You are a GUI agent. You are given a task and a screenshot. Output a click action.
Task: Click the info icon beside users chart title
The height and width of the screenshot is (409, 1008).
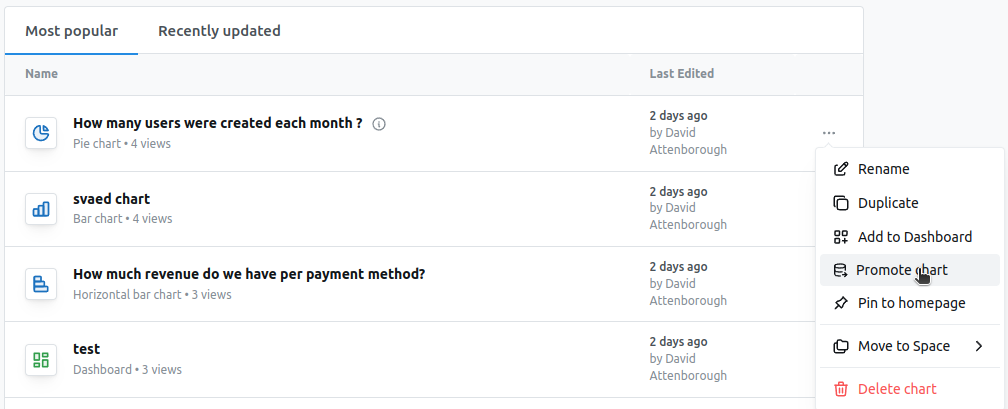379,124
